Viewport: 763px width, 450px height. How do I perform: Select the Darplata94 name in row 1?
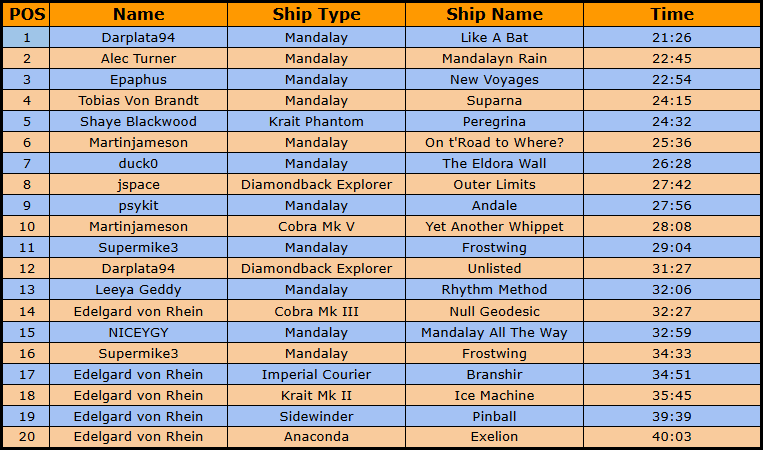pos(138,37)
